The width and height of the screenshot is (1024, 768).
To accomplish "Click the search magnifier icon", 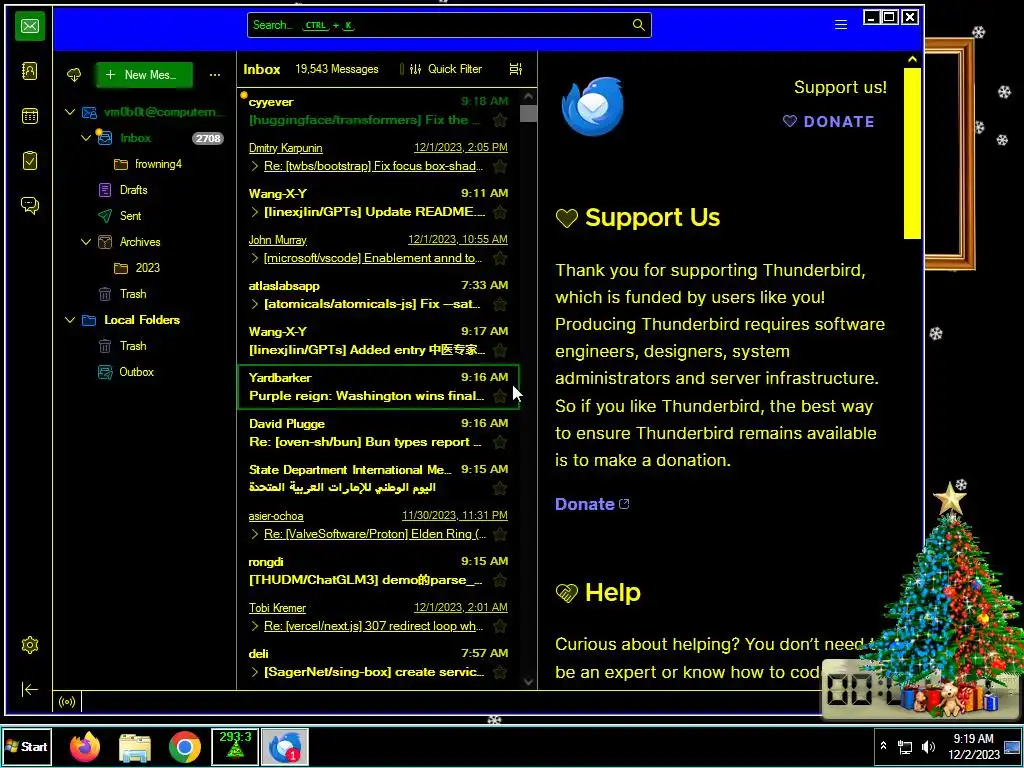I will [x=638, y=25].
